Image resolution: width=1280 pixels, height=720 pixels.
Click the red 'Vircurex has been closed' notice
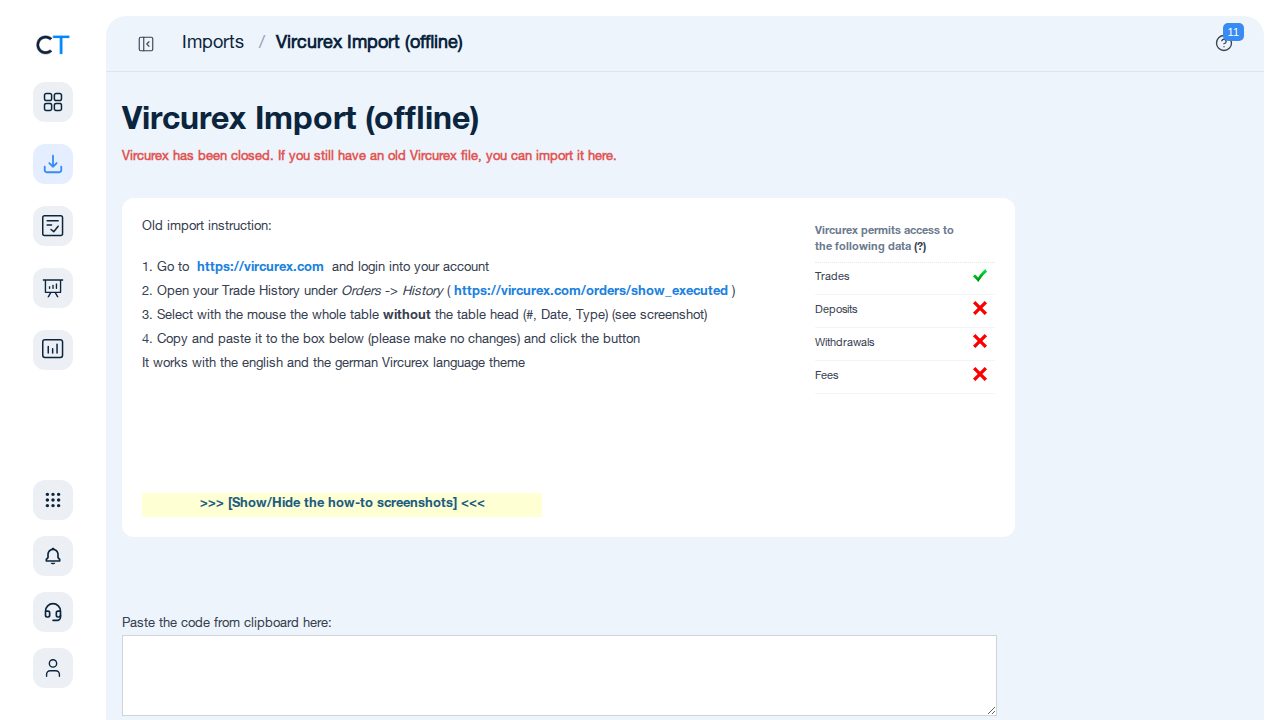click(x=369, y=156)
